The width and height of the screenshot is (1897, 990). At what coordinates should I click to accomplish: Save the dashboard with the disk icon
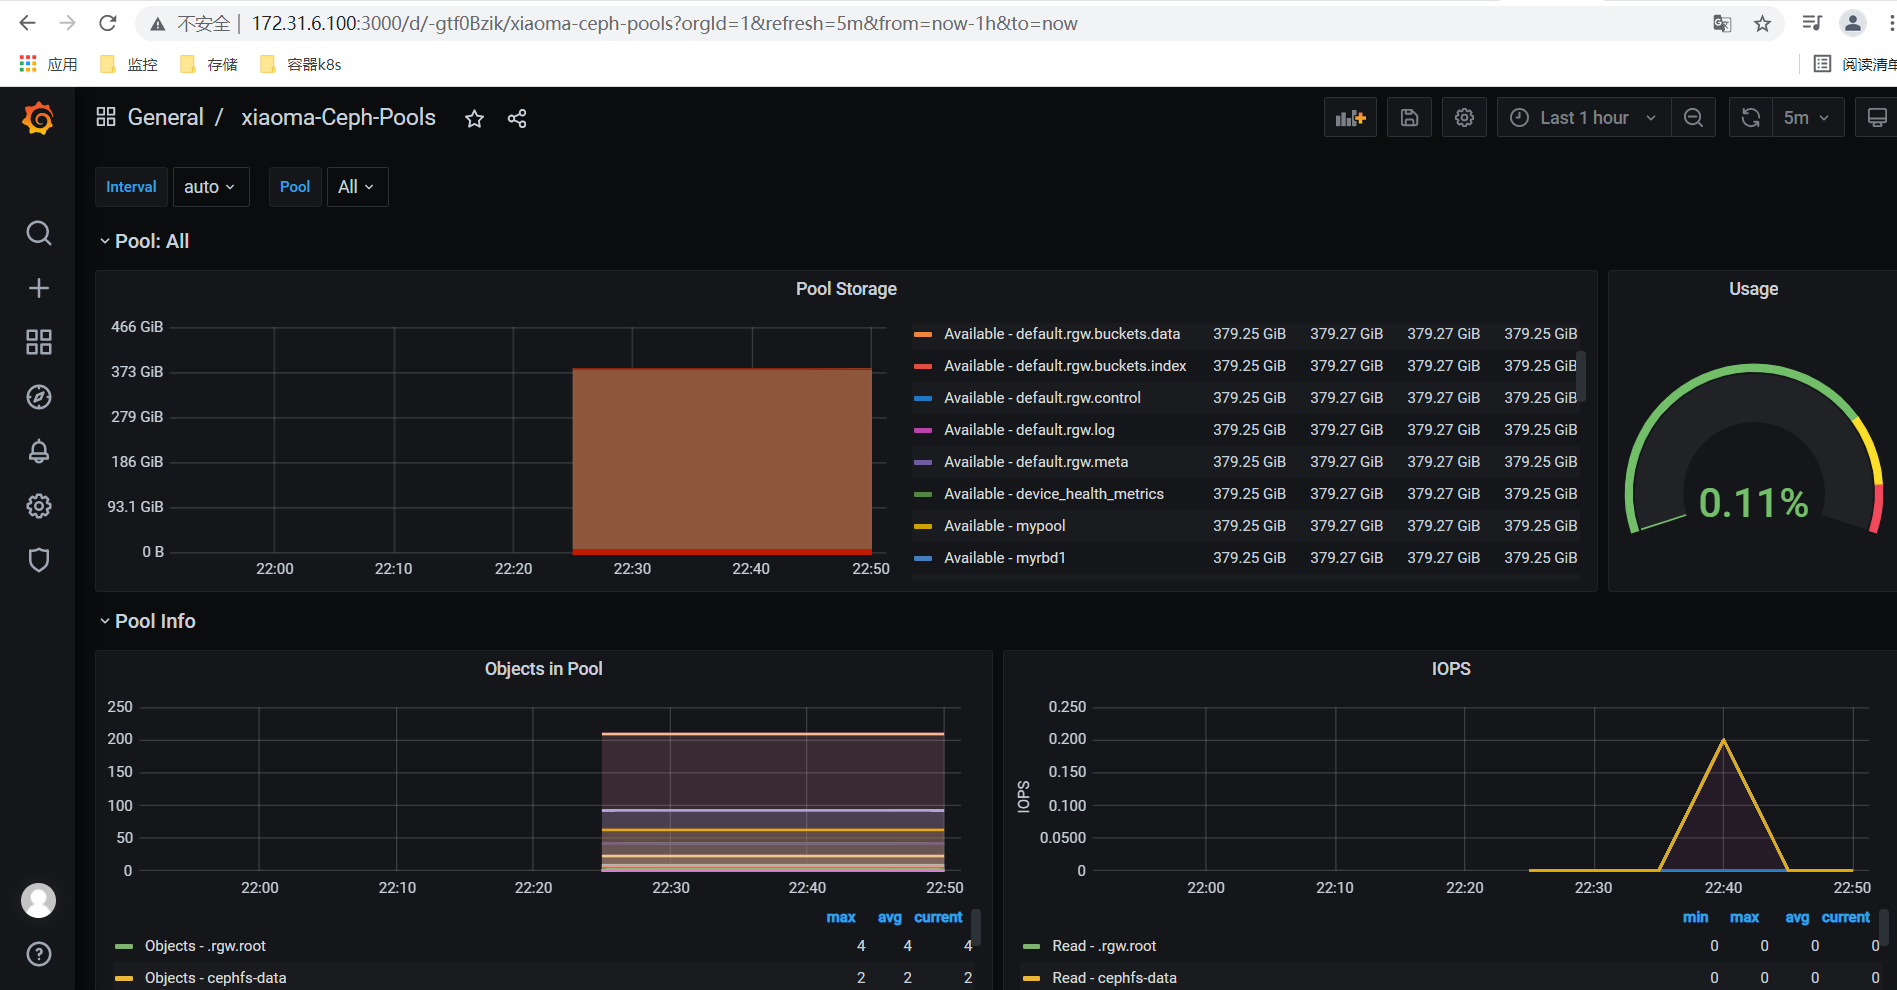pyautogui.click(x=1409, y=118)
